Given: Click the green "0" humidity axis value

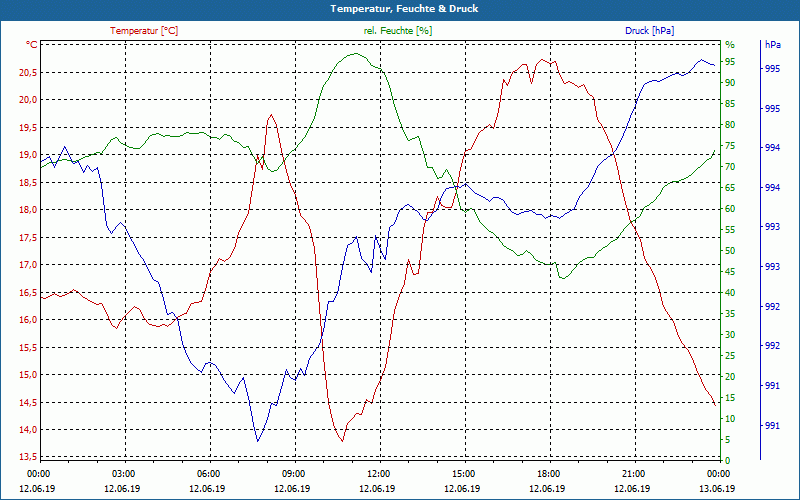Looking at the screenshot, I should tap(728, 461).
